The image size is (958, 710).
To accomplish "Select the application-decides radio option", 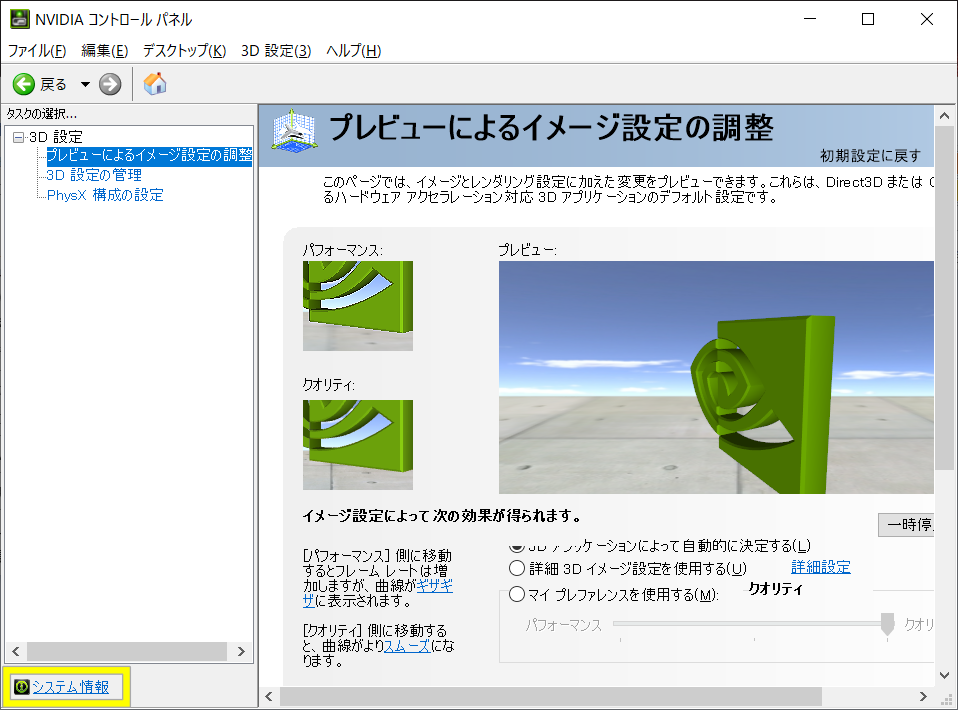I will (x=517, y=546).
